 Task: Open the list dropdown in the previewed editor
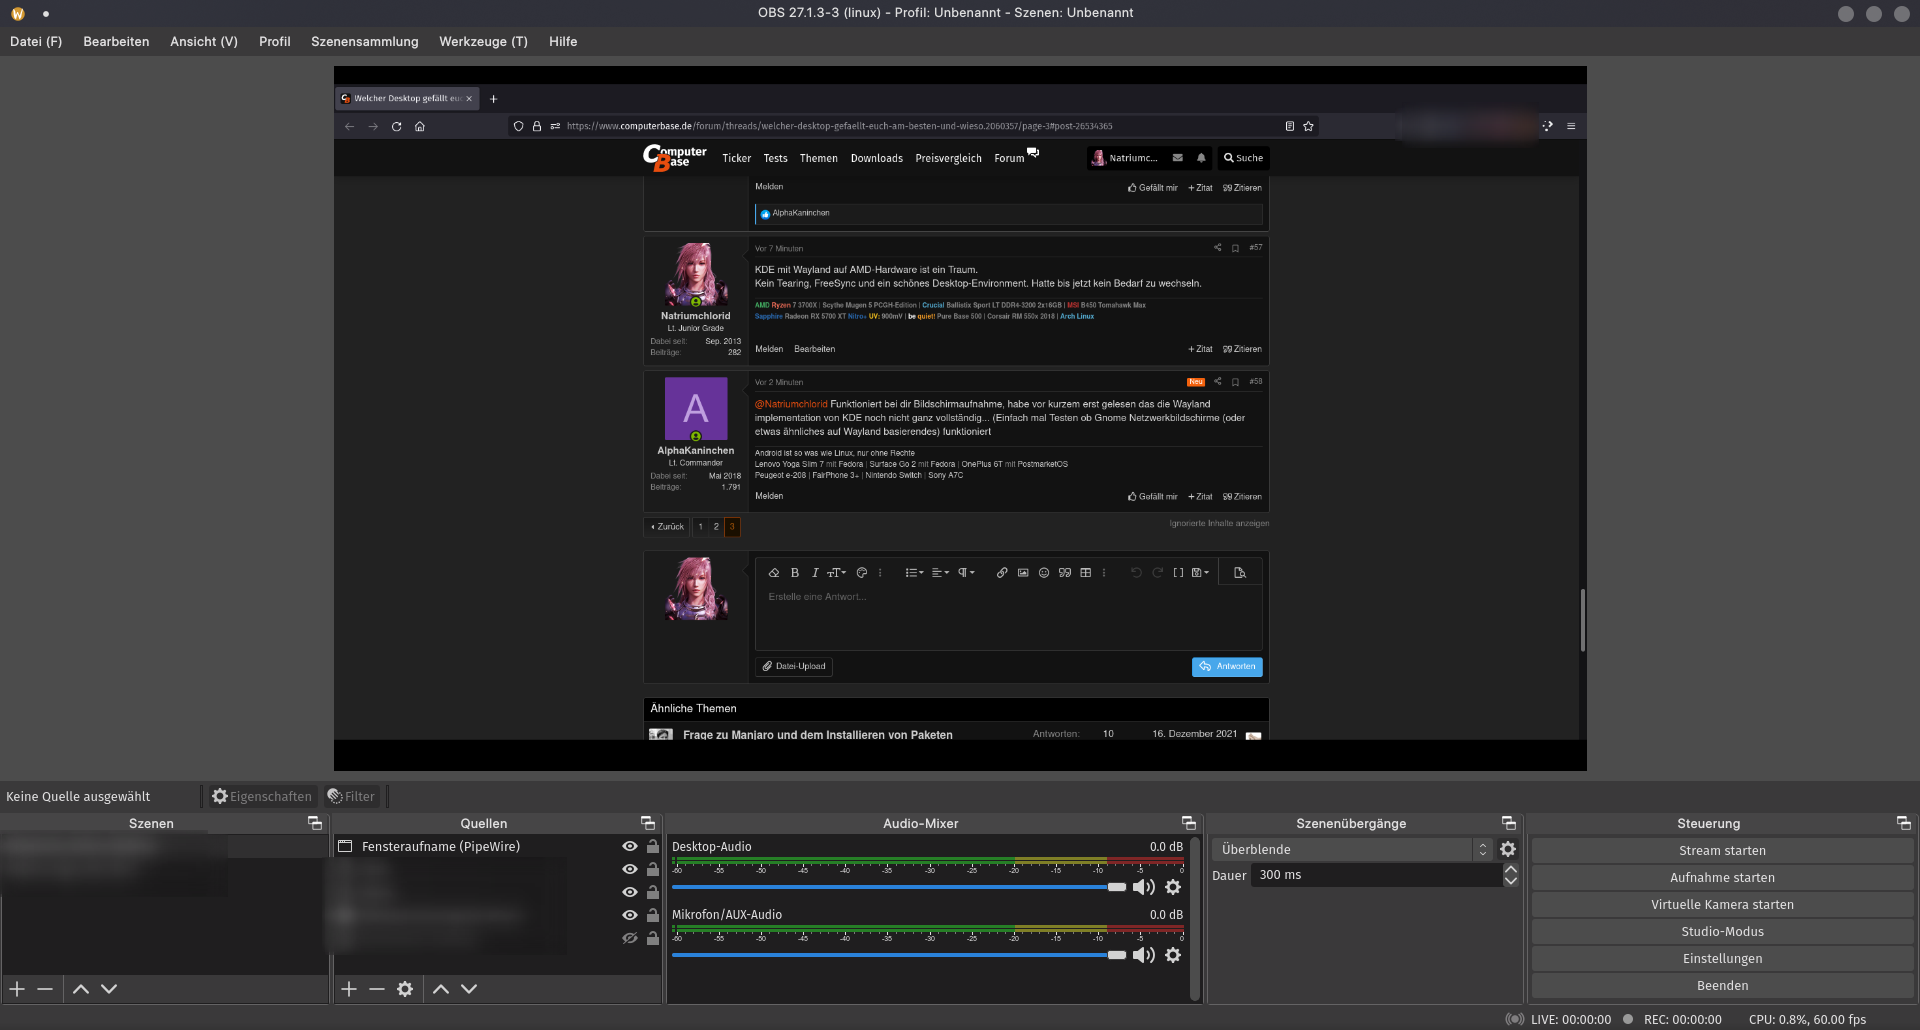[914, 573]
